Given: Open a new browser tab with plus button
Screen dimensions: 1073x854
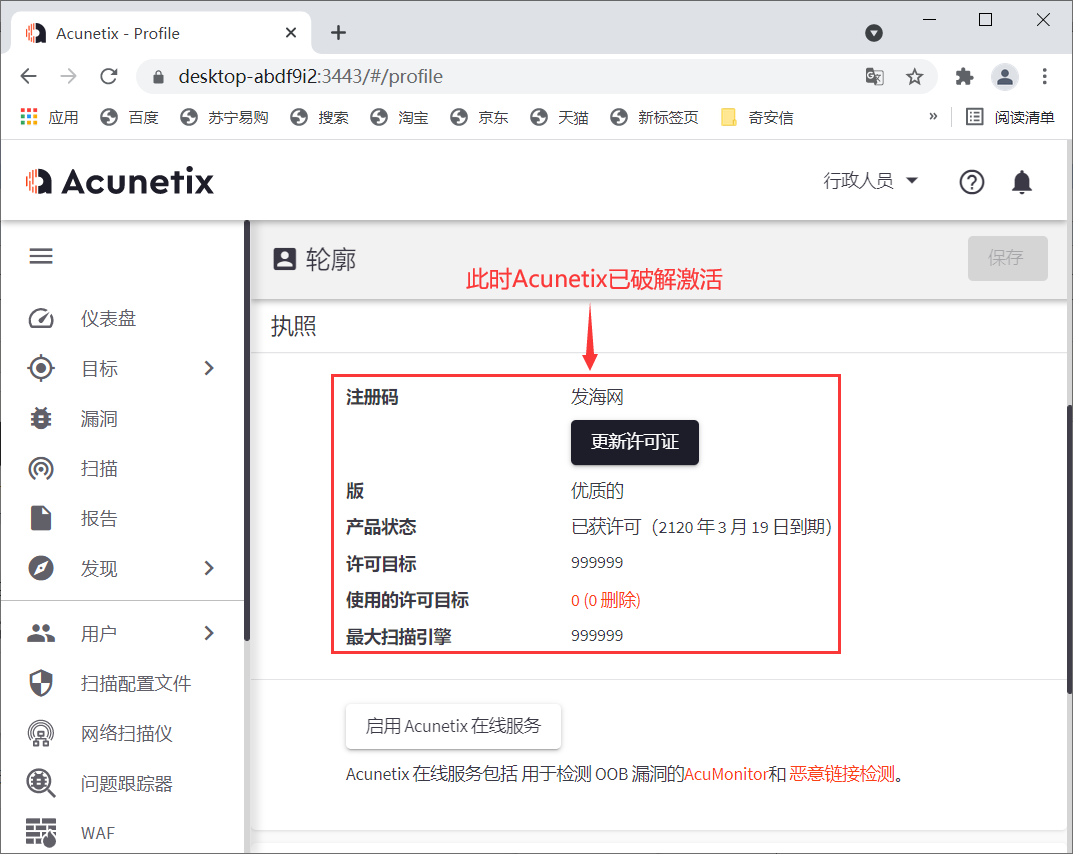Looking at the screenshot, I should pos(338,33).
